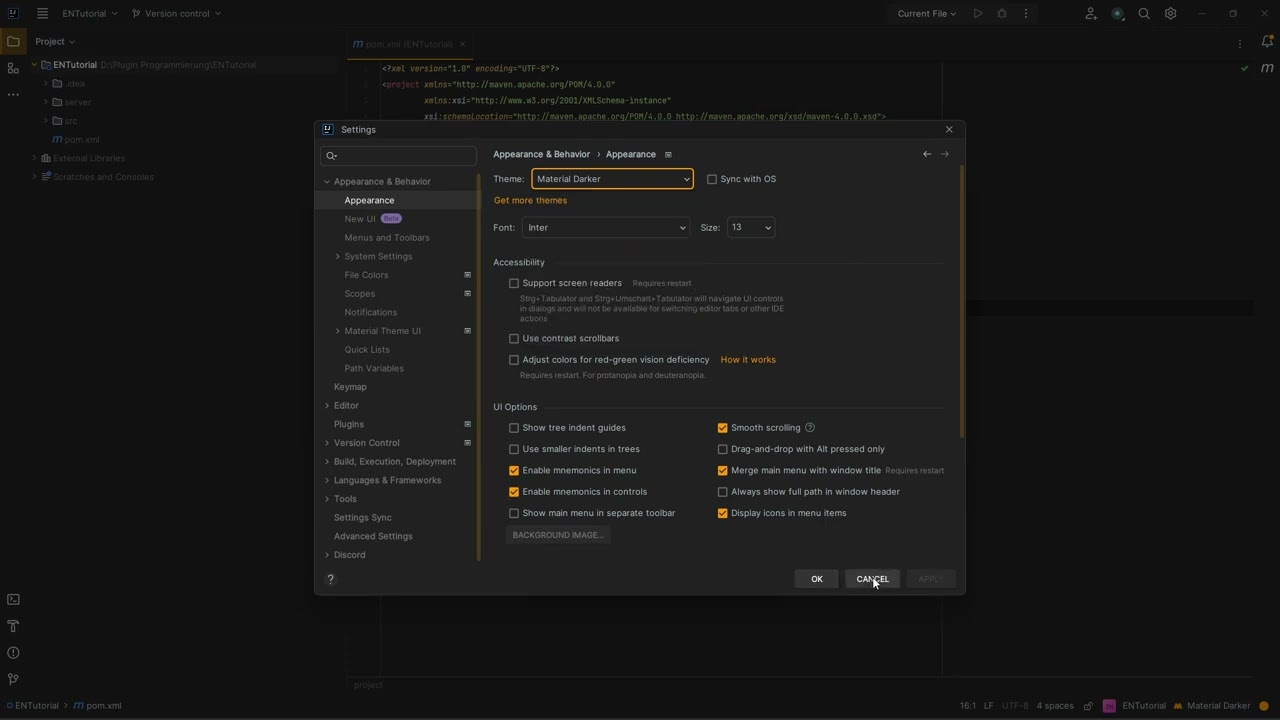Click the read-only lock icon in the status bar
1280x720 pixels.
pyautogui.click(x=1088, y=706)
